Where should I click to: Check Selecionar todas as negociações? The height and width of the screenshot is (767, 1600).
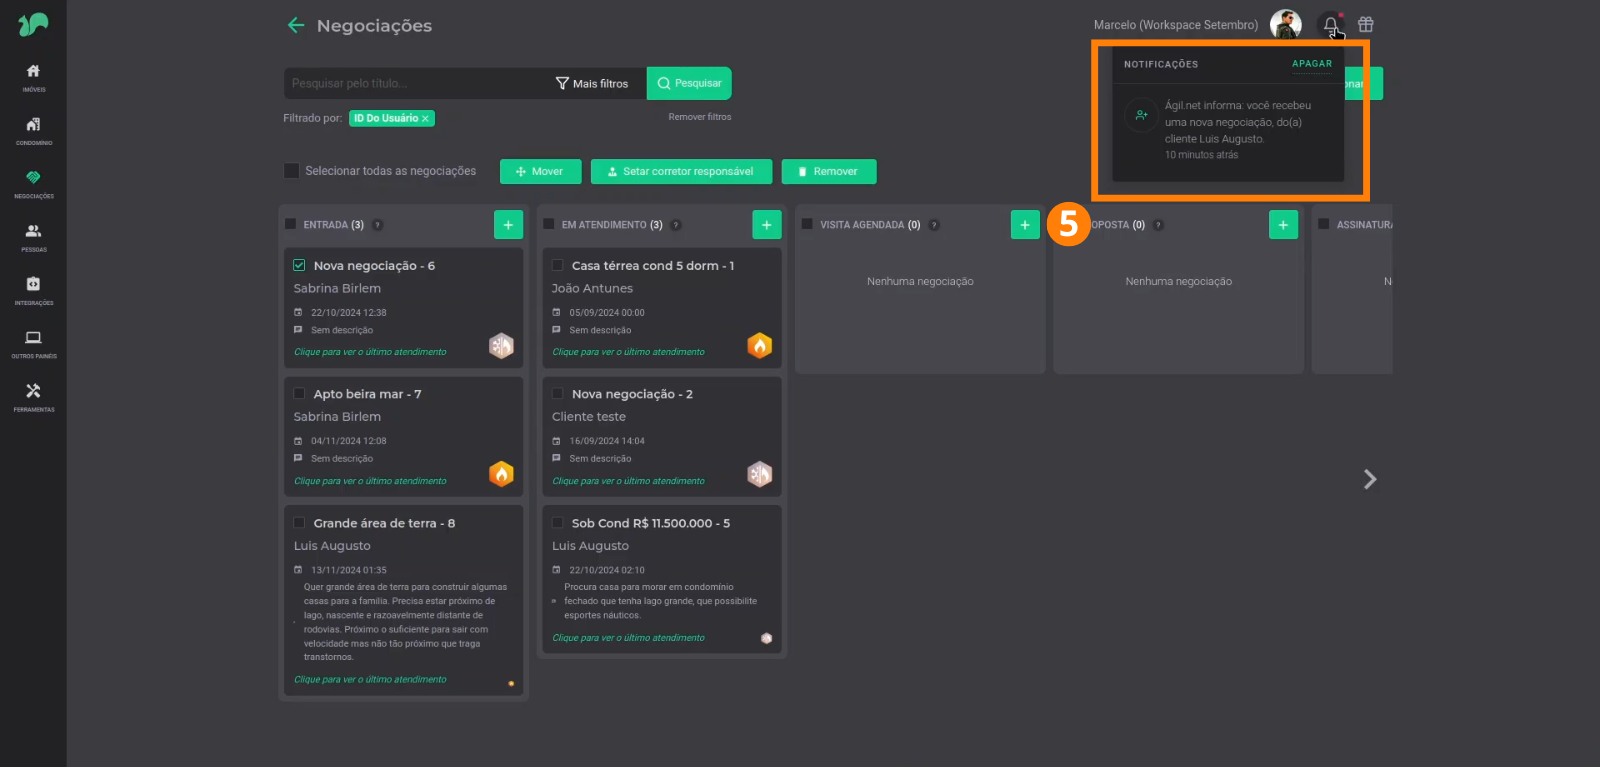coord(292,171)
